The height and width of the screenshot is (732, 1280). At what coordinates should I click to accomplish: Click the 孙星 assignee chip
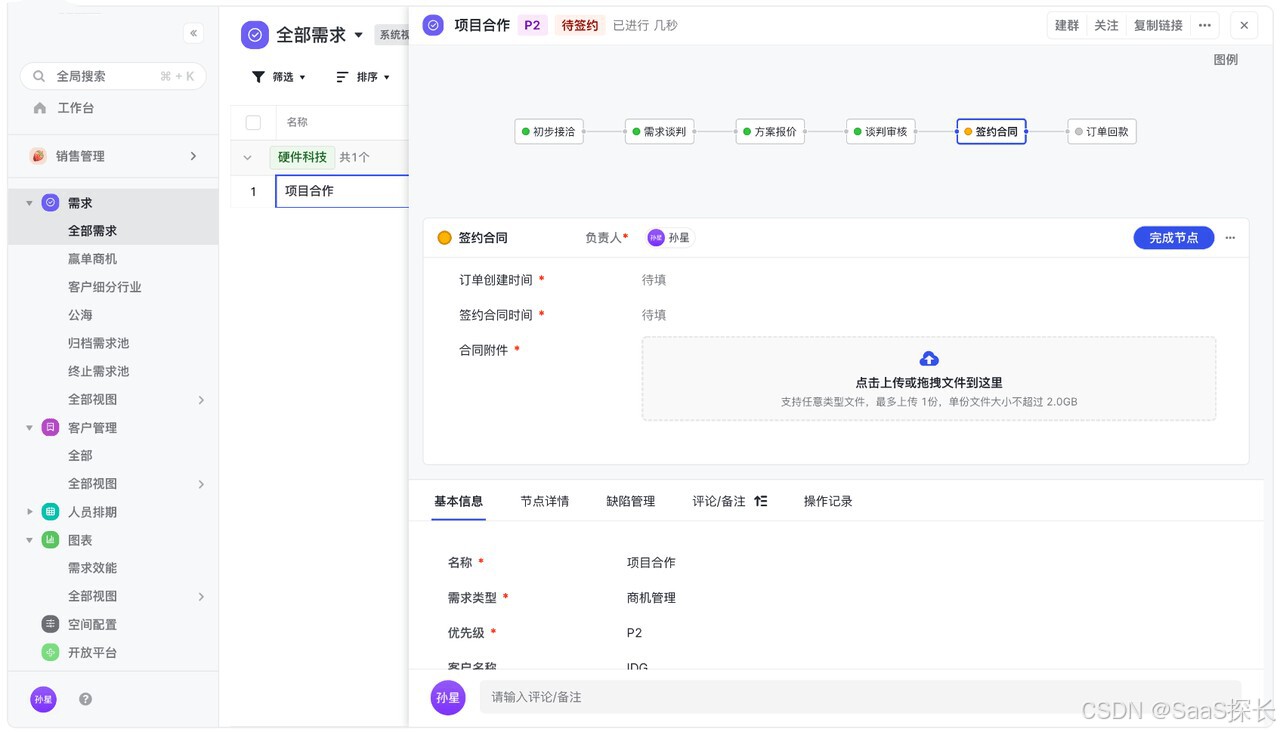[669, 238]
